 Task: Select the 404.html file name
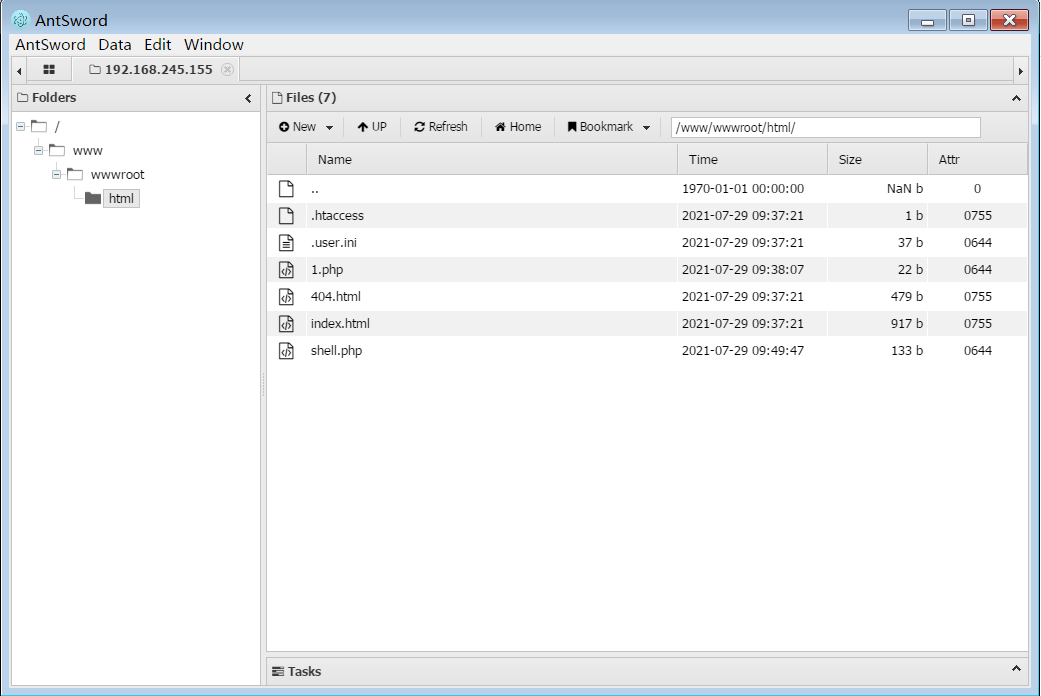336,297
